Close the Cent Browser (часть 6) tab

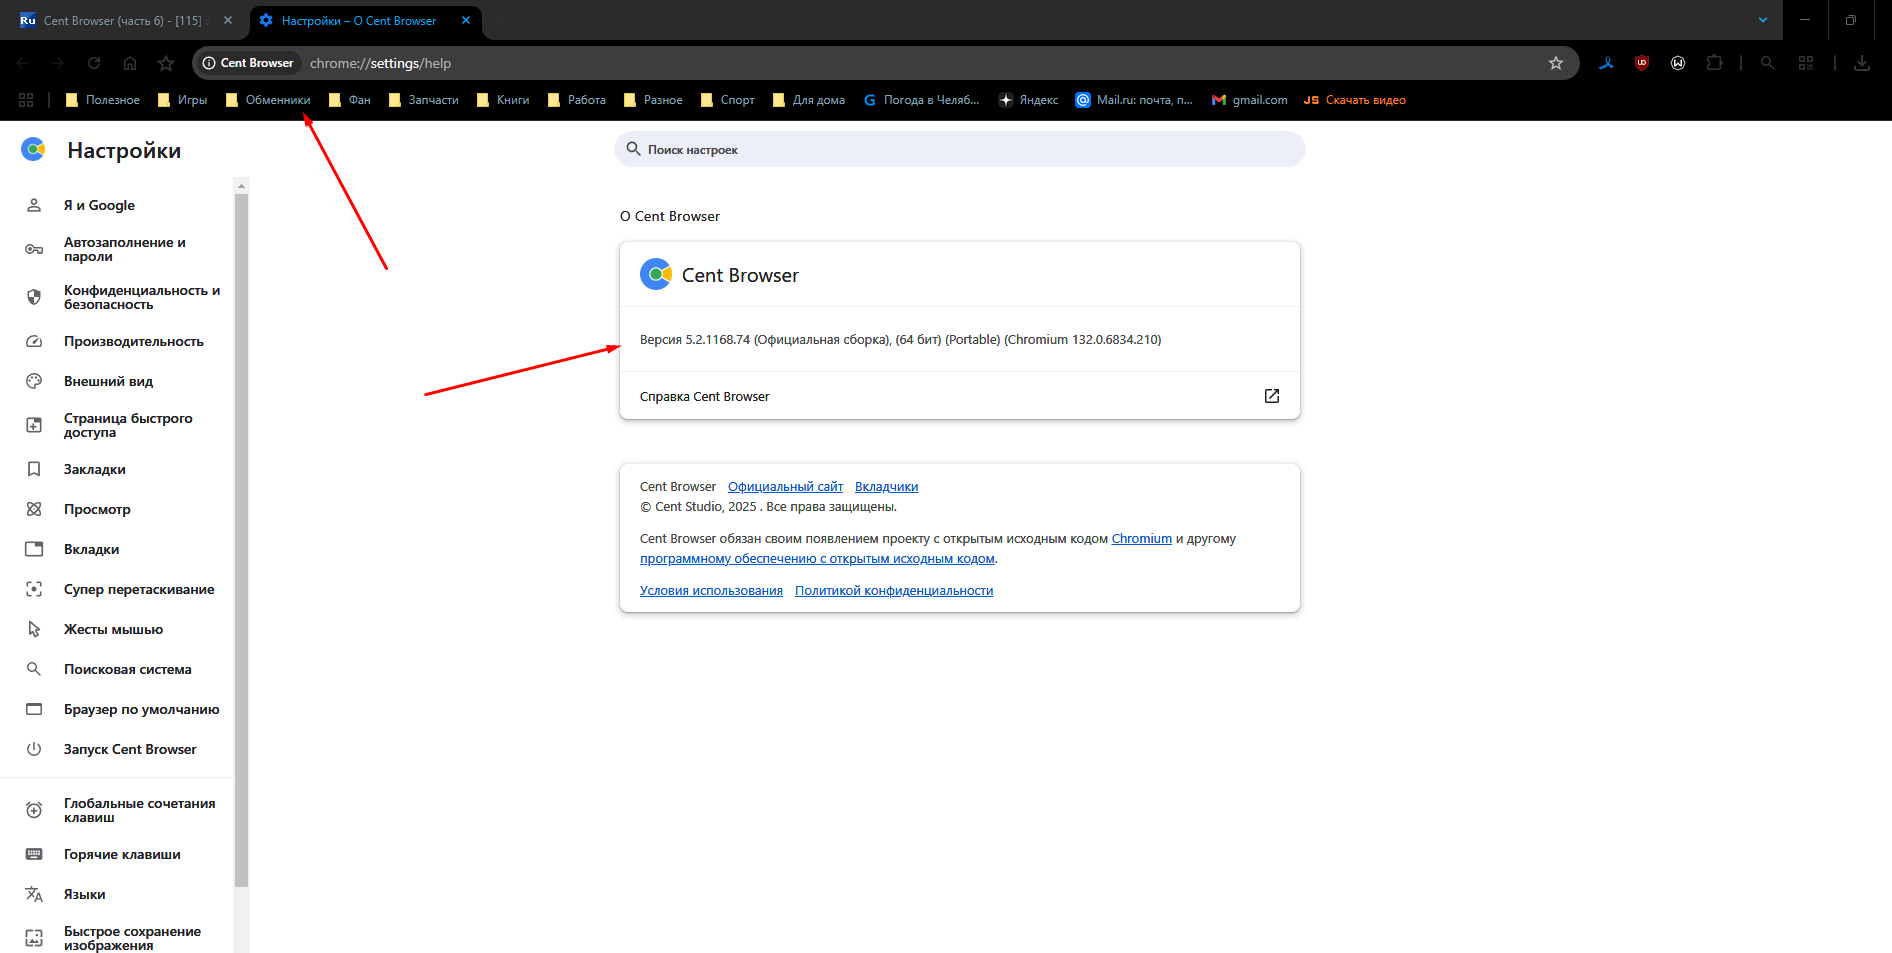228,20
